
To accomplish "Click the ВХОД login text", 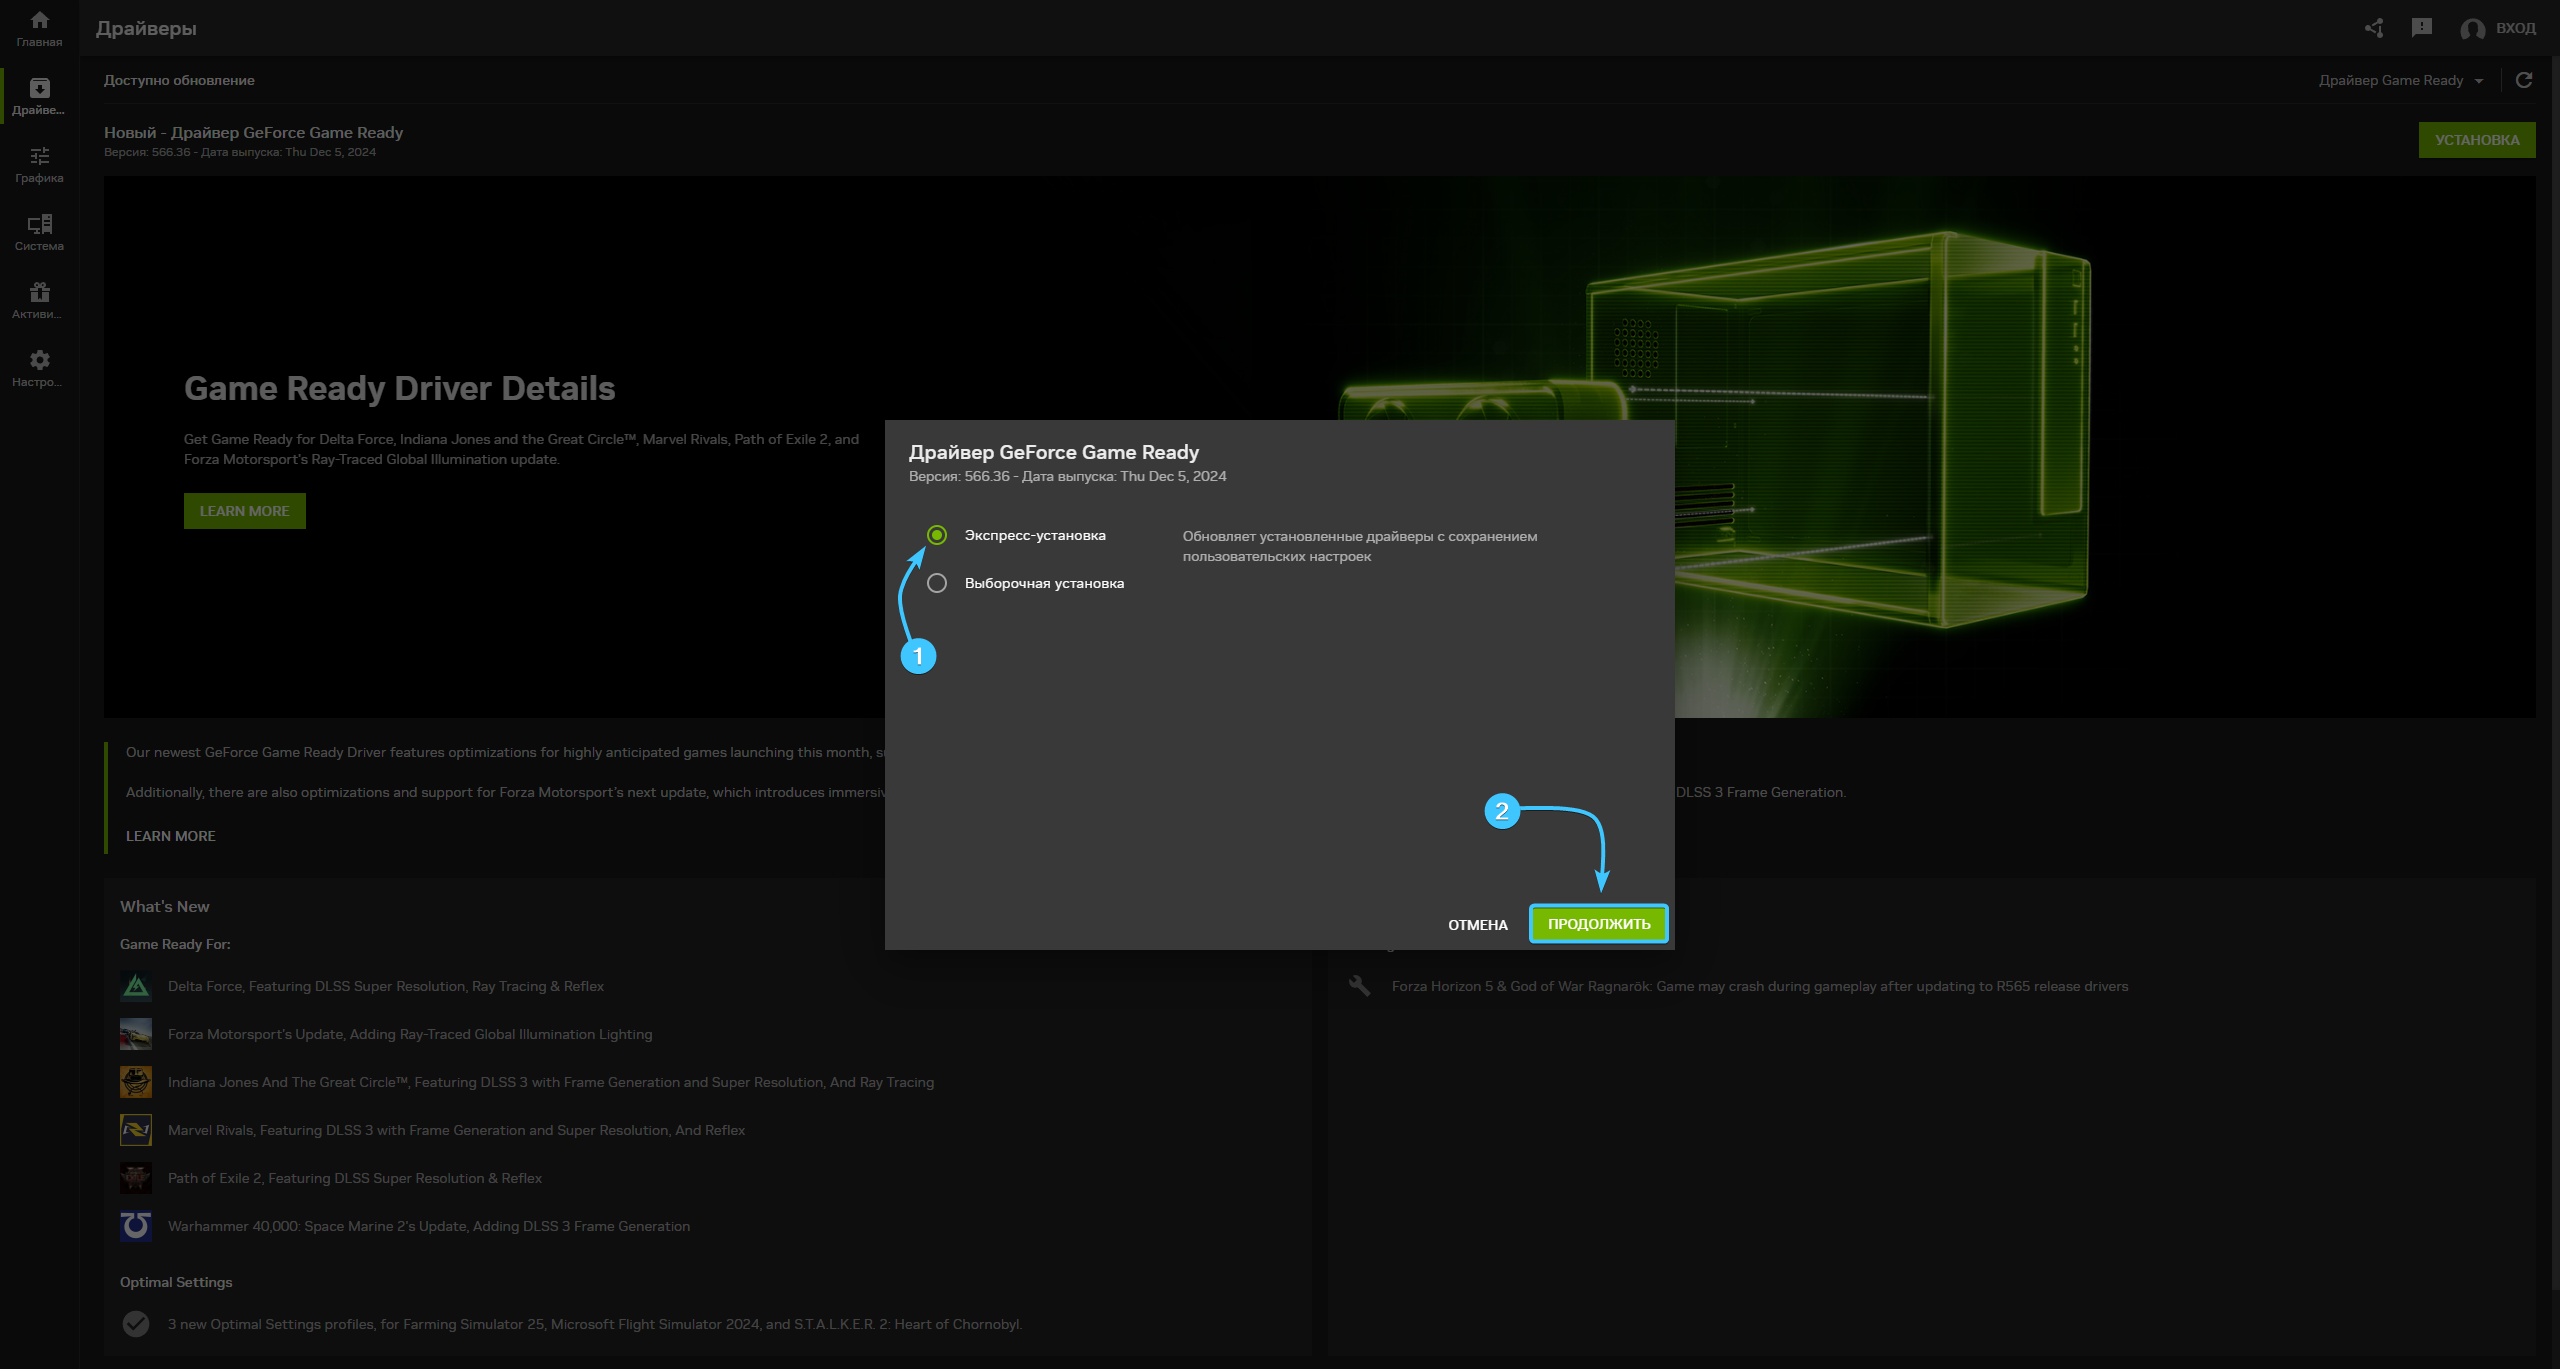I will 2516,28.
